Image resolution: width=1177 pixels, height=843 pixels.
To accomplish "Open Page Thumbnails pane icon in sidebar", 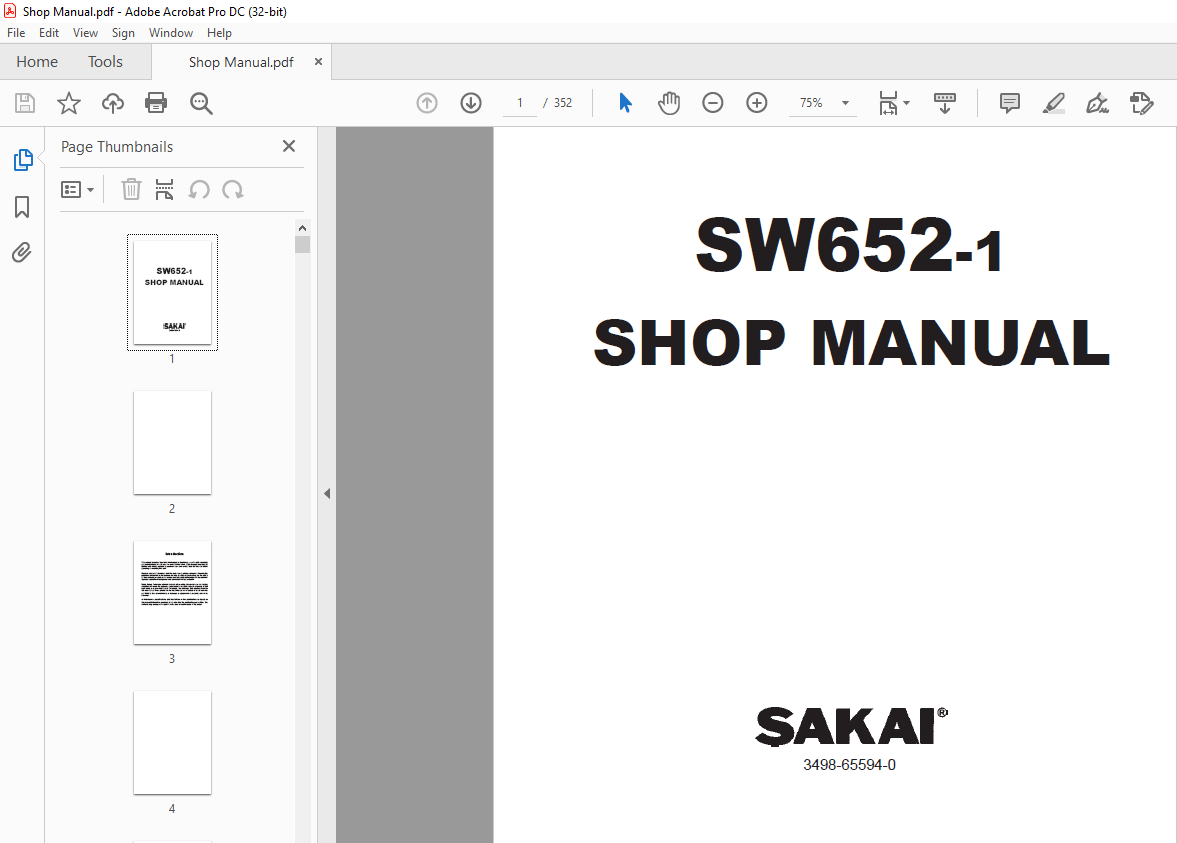I will [23, 160].
